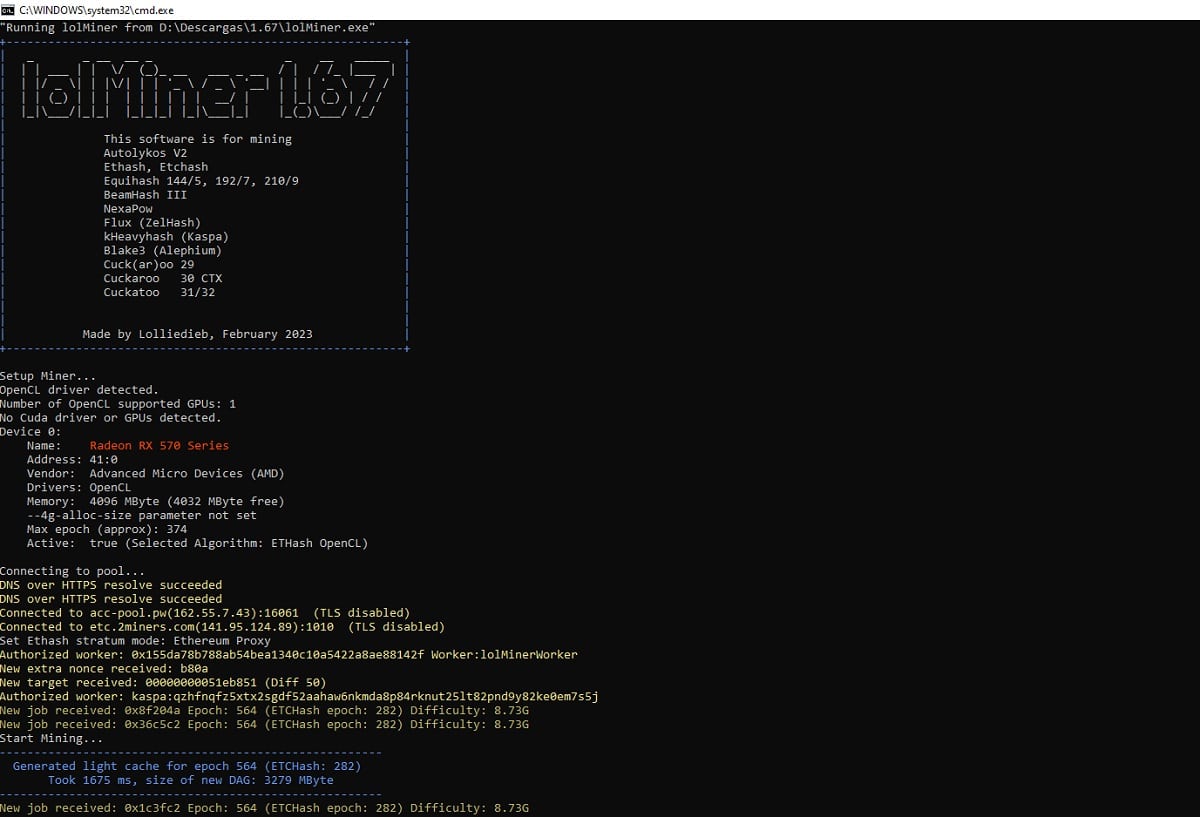Click the 'Drivers: OpenCL' line
Image resolution: width=1200 pixels, height=817 pixels.
tap(79, 488)
